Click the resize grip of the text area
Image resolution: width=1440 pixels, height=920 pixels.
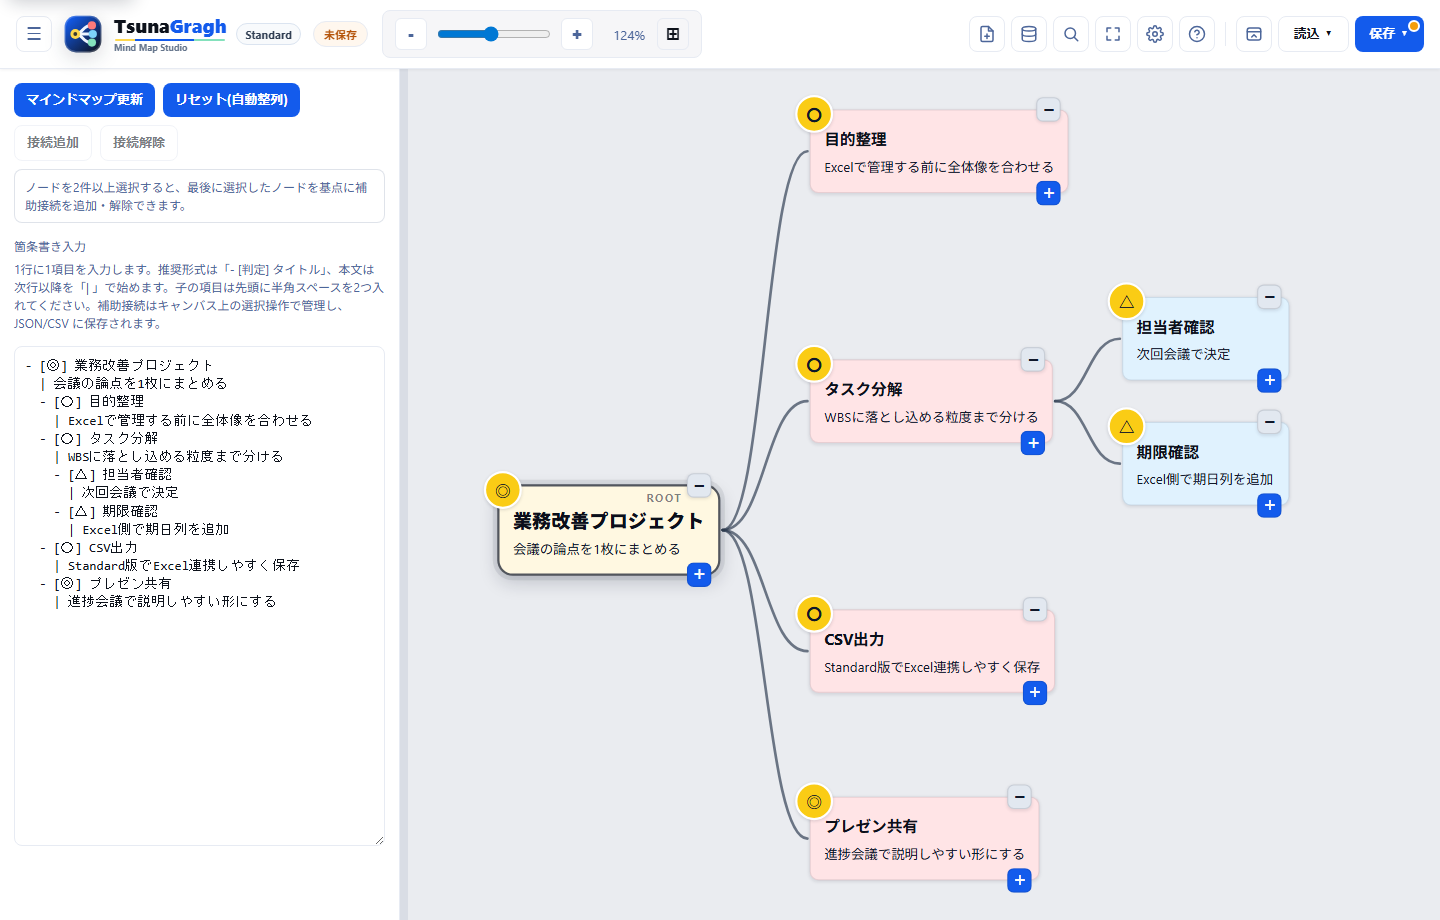click(x=379, y=840)
